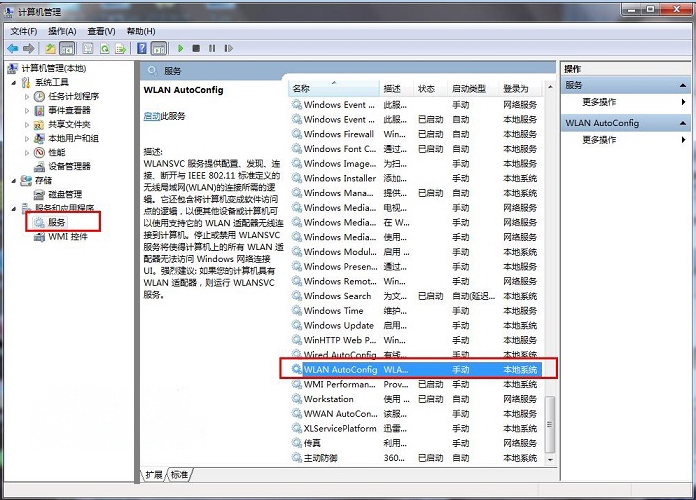Select the Windows Search service row
696x500 pixels.
[416, 296]
